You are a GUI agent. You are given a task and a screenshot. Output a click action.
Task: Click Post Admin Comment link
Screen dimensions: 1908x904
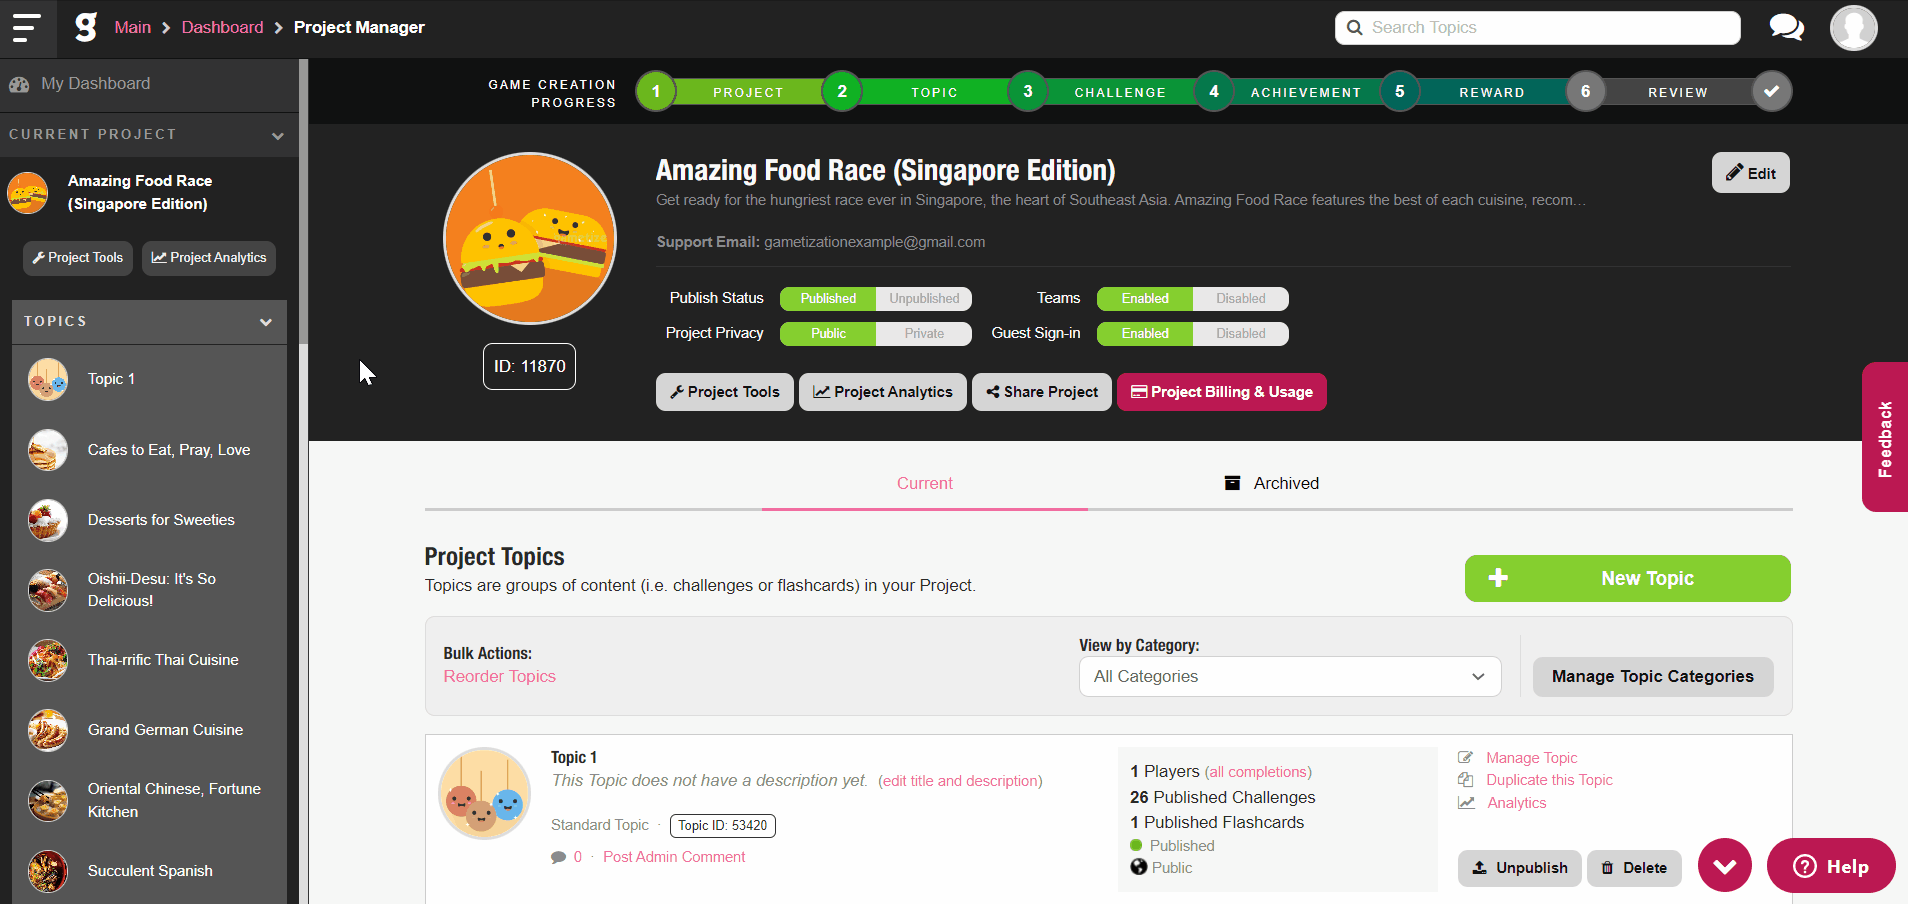coord(674,857)
